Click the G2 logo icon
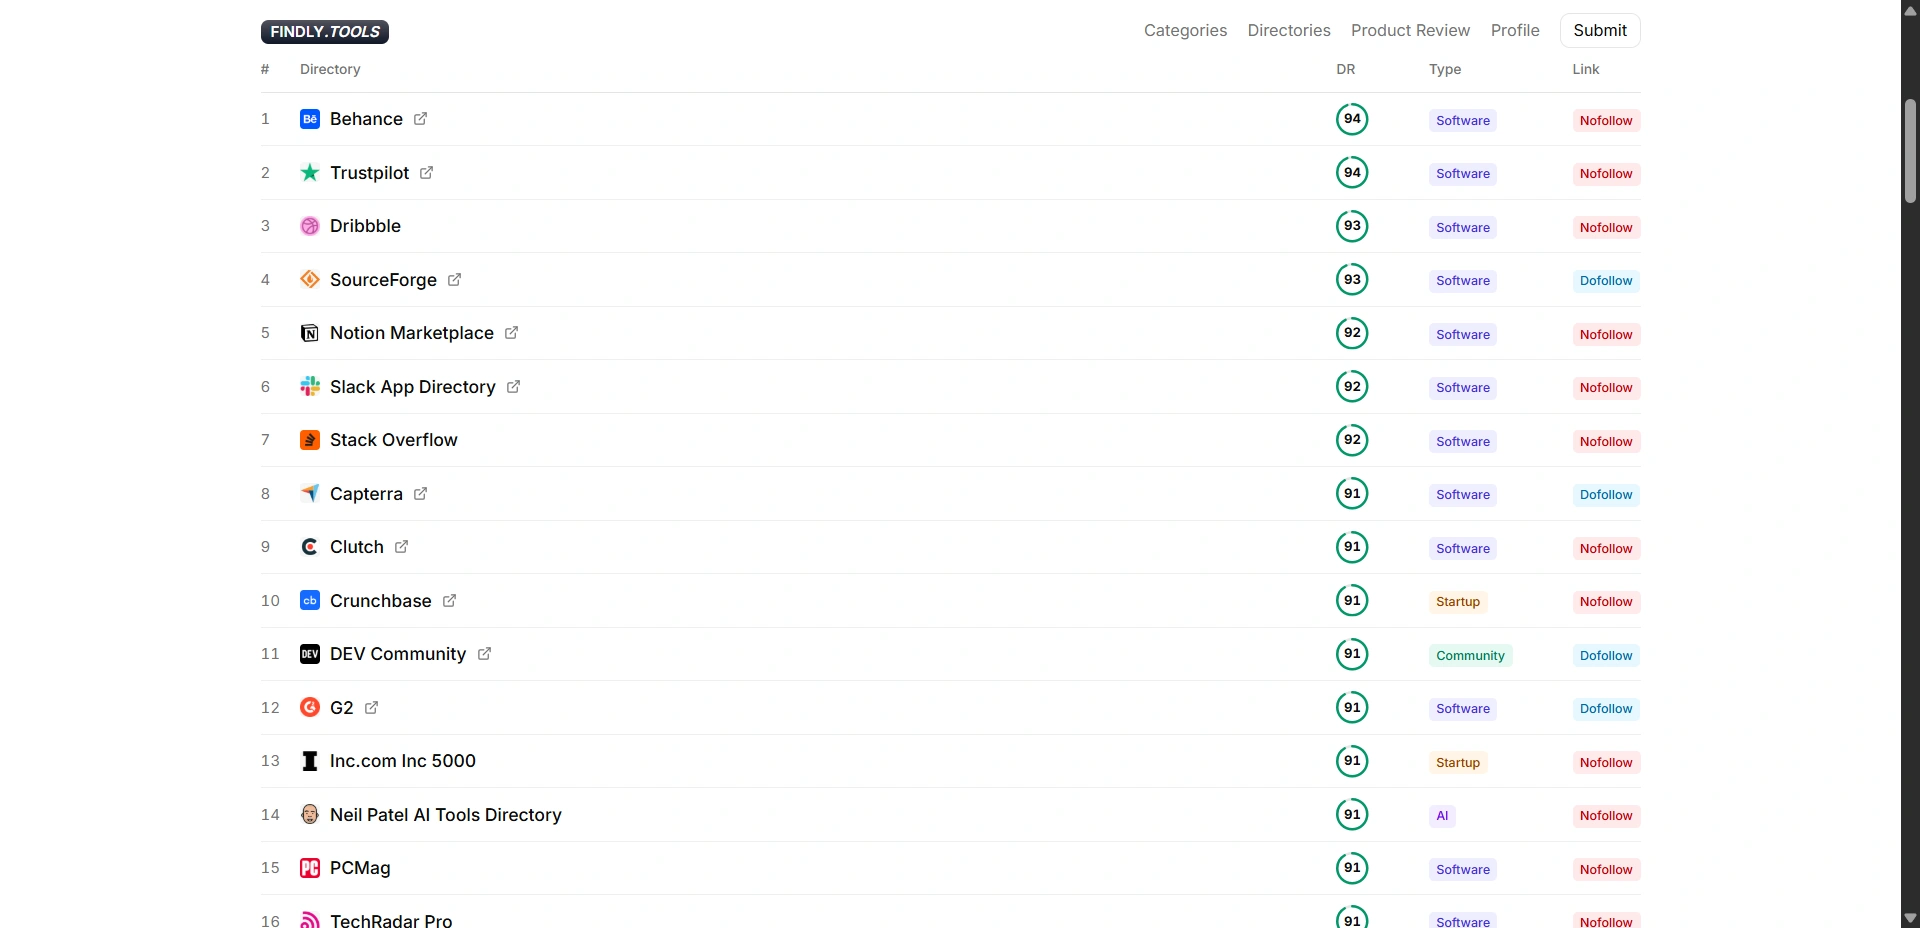The height and width of the screenshot is (928, 1920). (x=310, y=708)
